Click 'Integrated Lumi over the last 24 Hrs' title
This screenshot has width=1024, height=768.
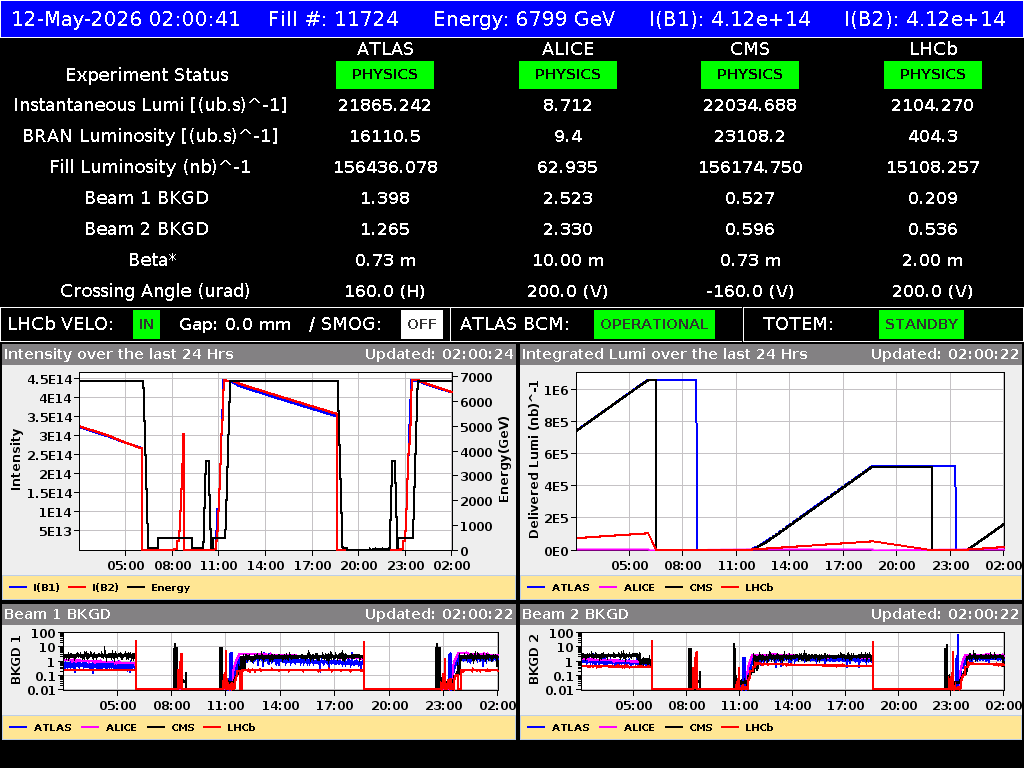[x=665, y=355]
